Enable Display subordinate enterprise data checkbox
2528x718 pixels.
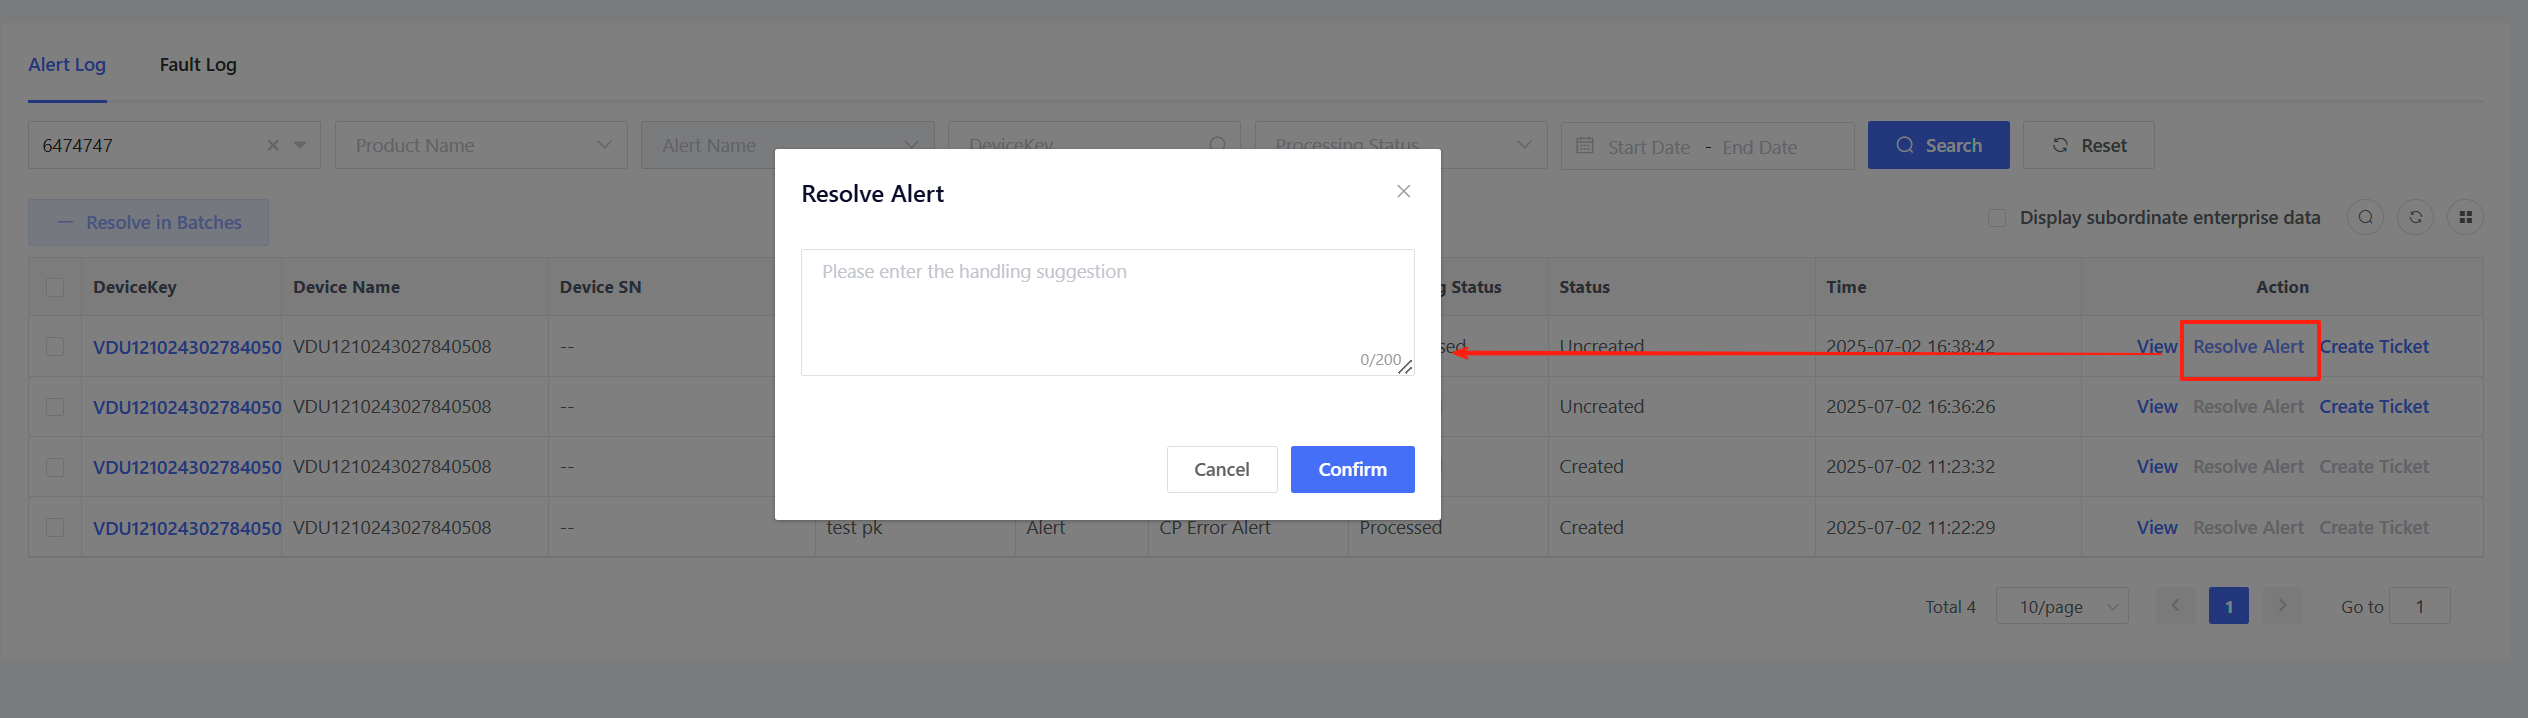(1997, 218)
